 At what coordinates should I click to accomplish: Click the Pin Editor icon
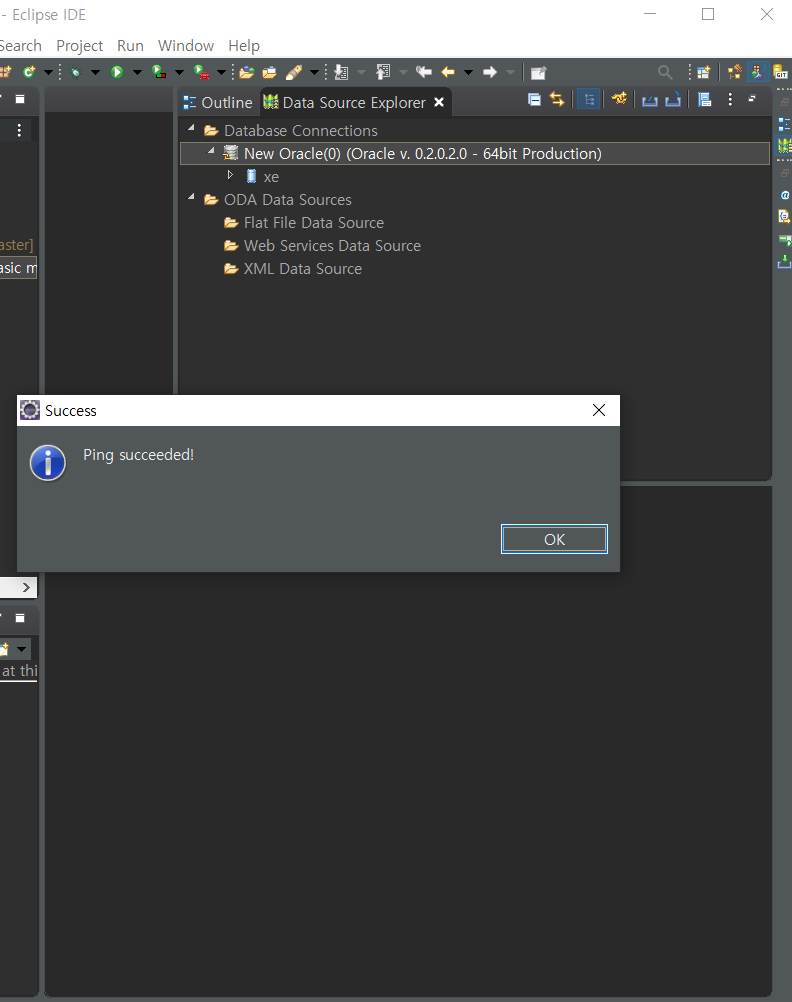point(538,73)
